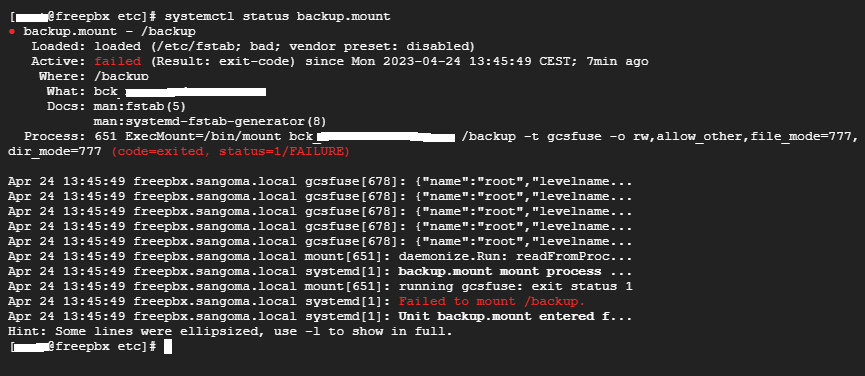Image resolution: width=865 pixels, height=376 pixels.
Task: Click the red 'failed' status word
Action: (x=118, y=61)
